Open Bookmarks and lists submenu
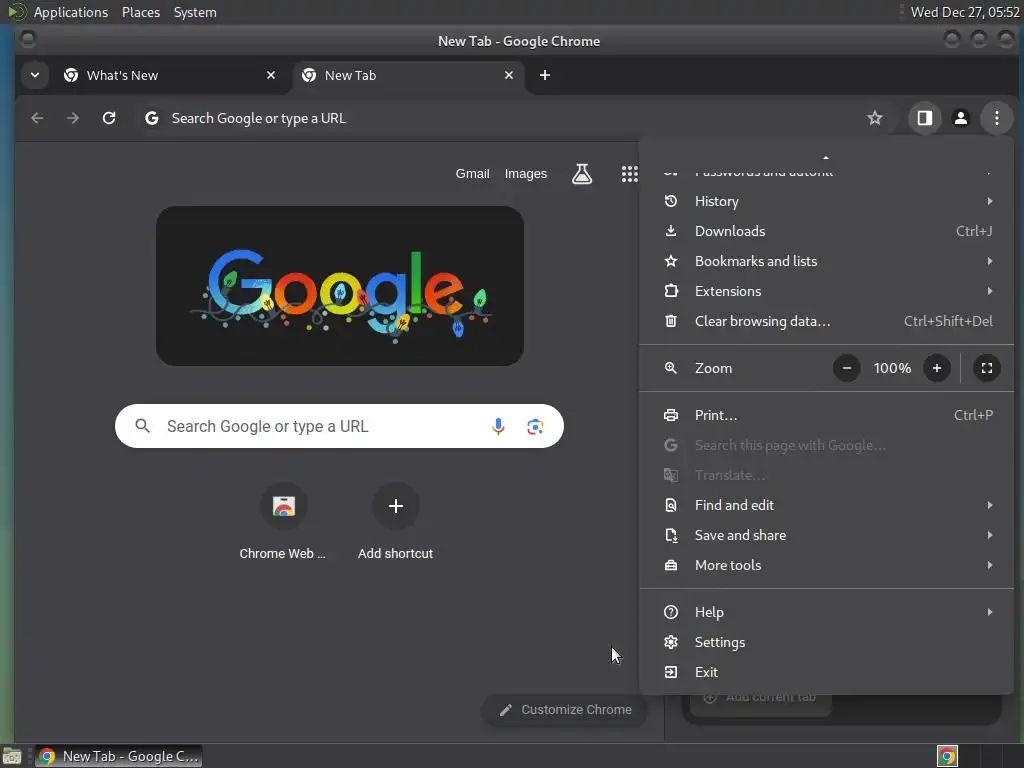 pyautogui.click(x=826, y=261)
